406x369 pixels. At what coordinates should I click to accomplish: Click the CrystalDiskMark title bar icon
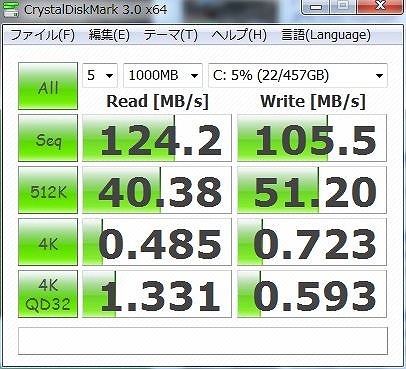11,9
